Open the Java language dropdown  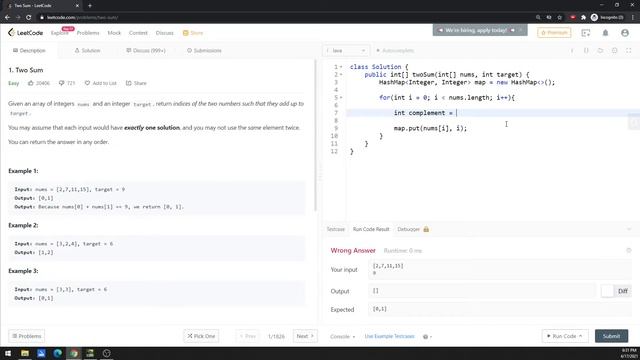346,51
